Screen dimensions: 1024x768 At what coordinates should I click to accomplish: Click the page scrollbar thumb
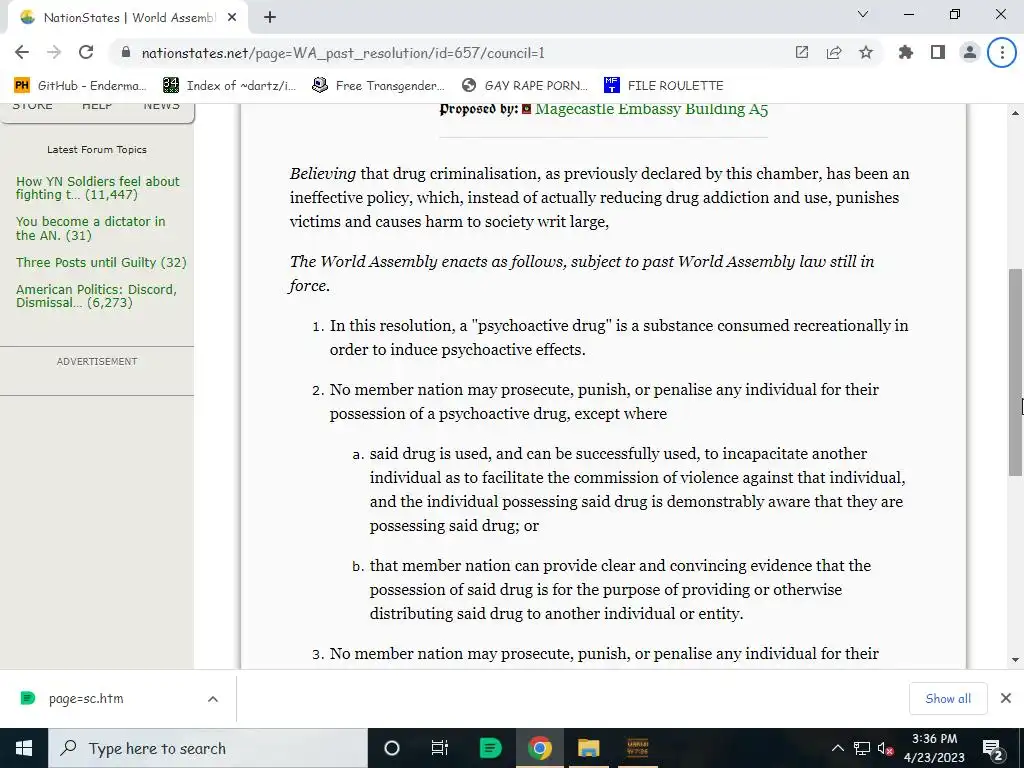[x=1015, y=372]
